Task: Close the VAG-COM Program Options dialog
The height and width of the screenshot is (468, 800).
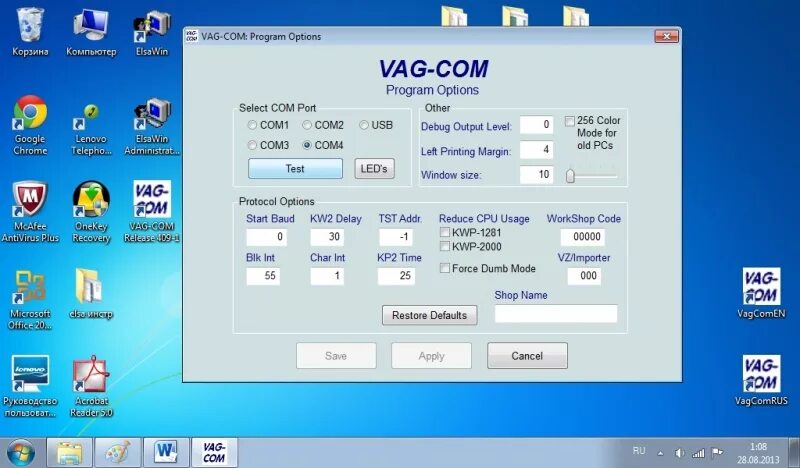Action: tap(666, 36)
